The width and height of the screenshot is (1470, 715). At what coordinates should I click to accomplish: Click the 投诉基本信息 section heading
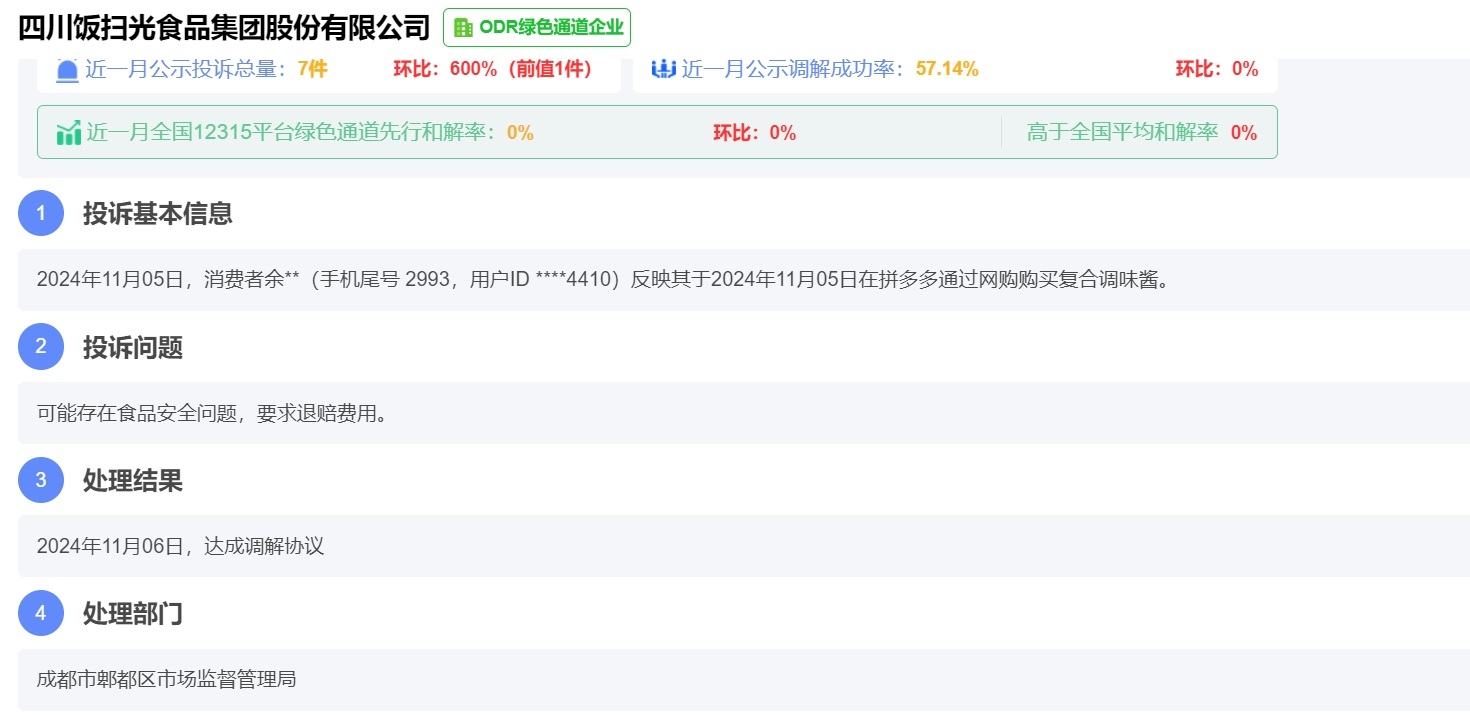click(158, 213)
